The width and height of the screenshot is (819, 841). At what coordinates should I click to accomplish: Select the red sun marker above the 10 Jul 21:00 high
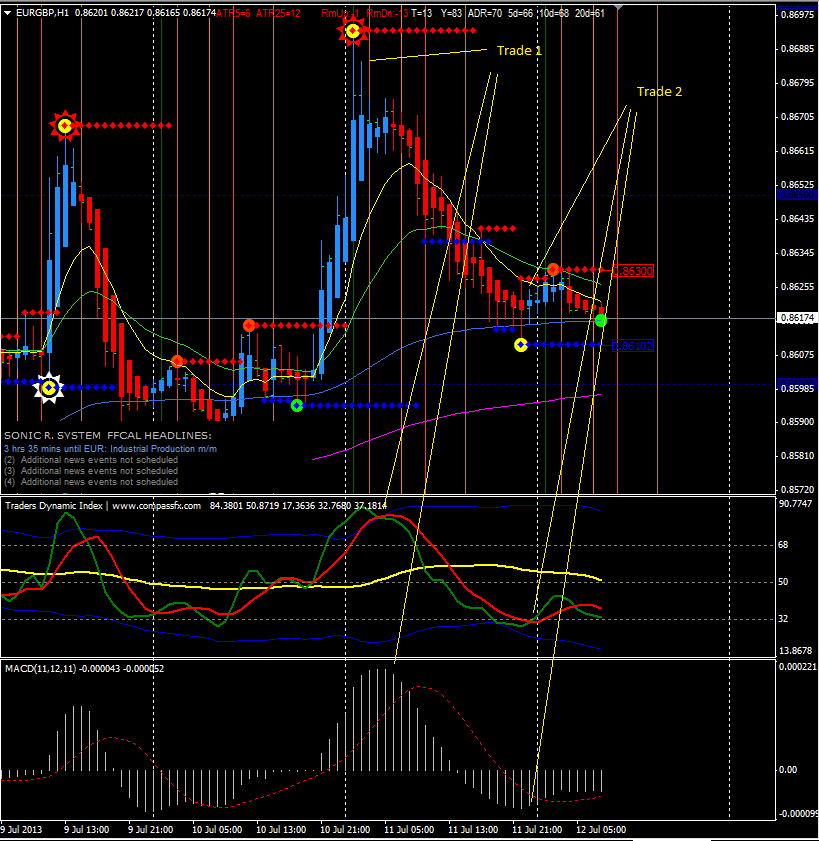tap(353, 31)
